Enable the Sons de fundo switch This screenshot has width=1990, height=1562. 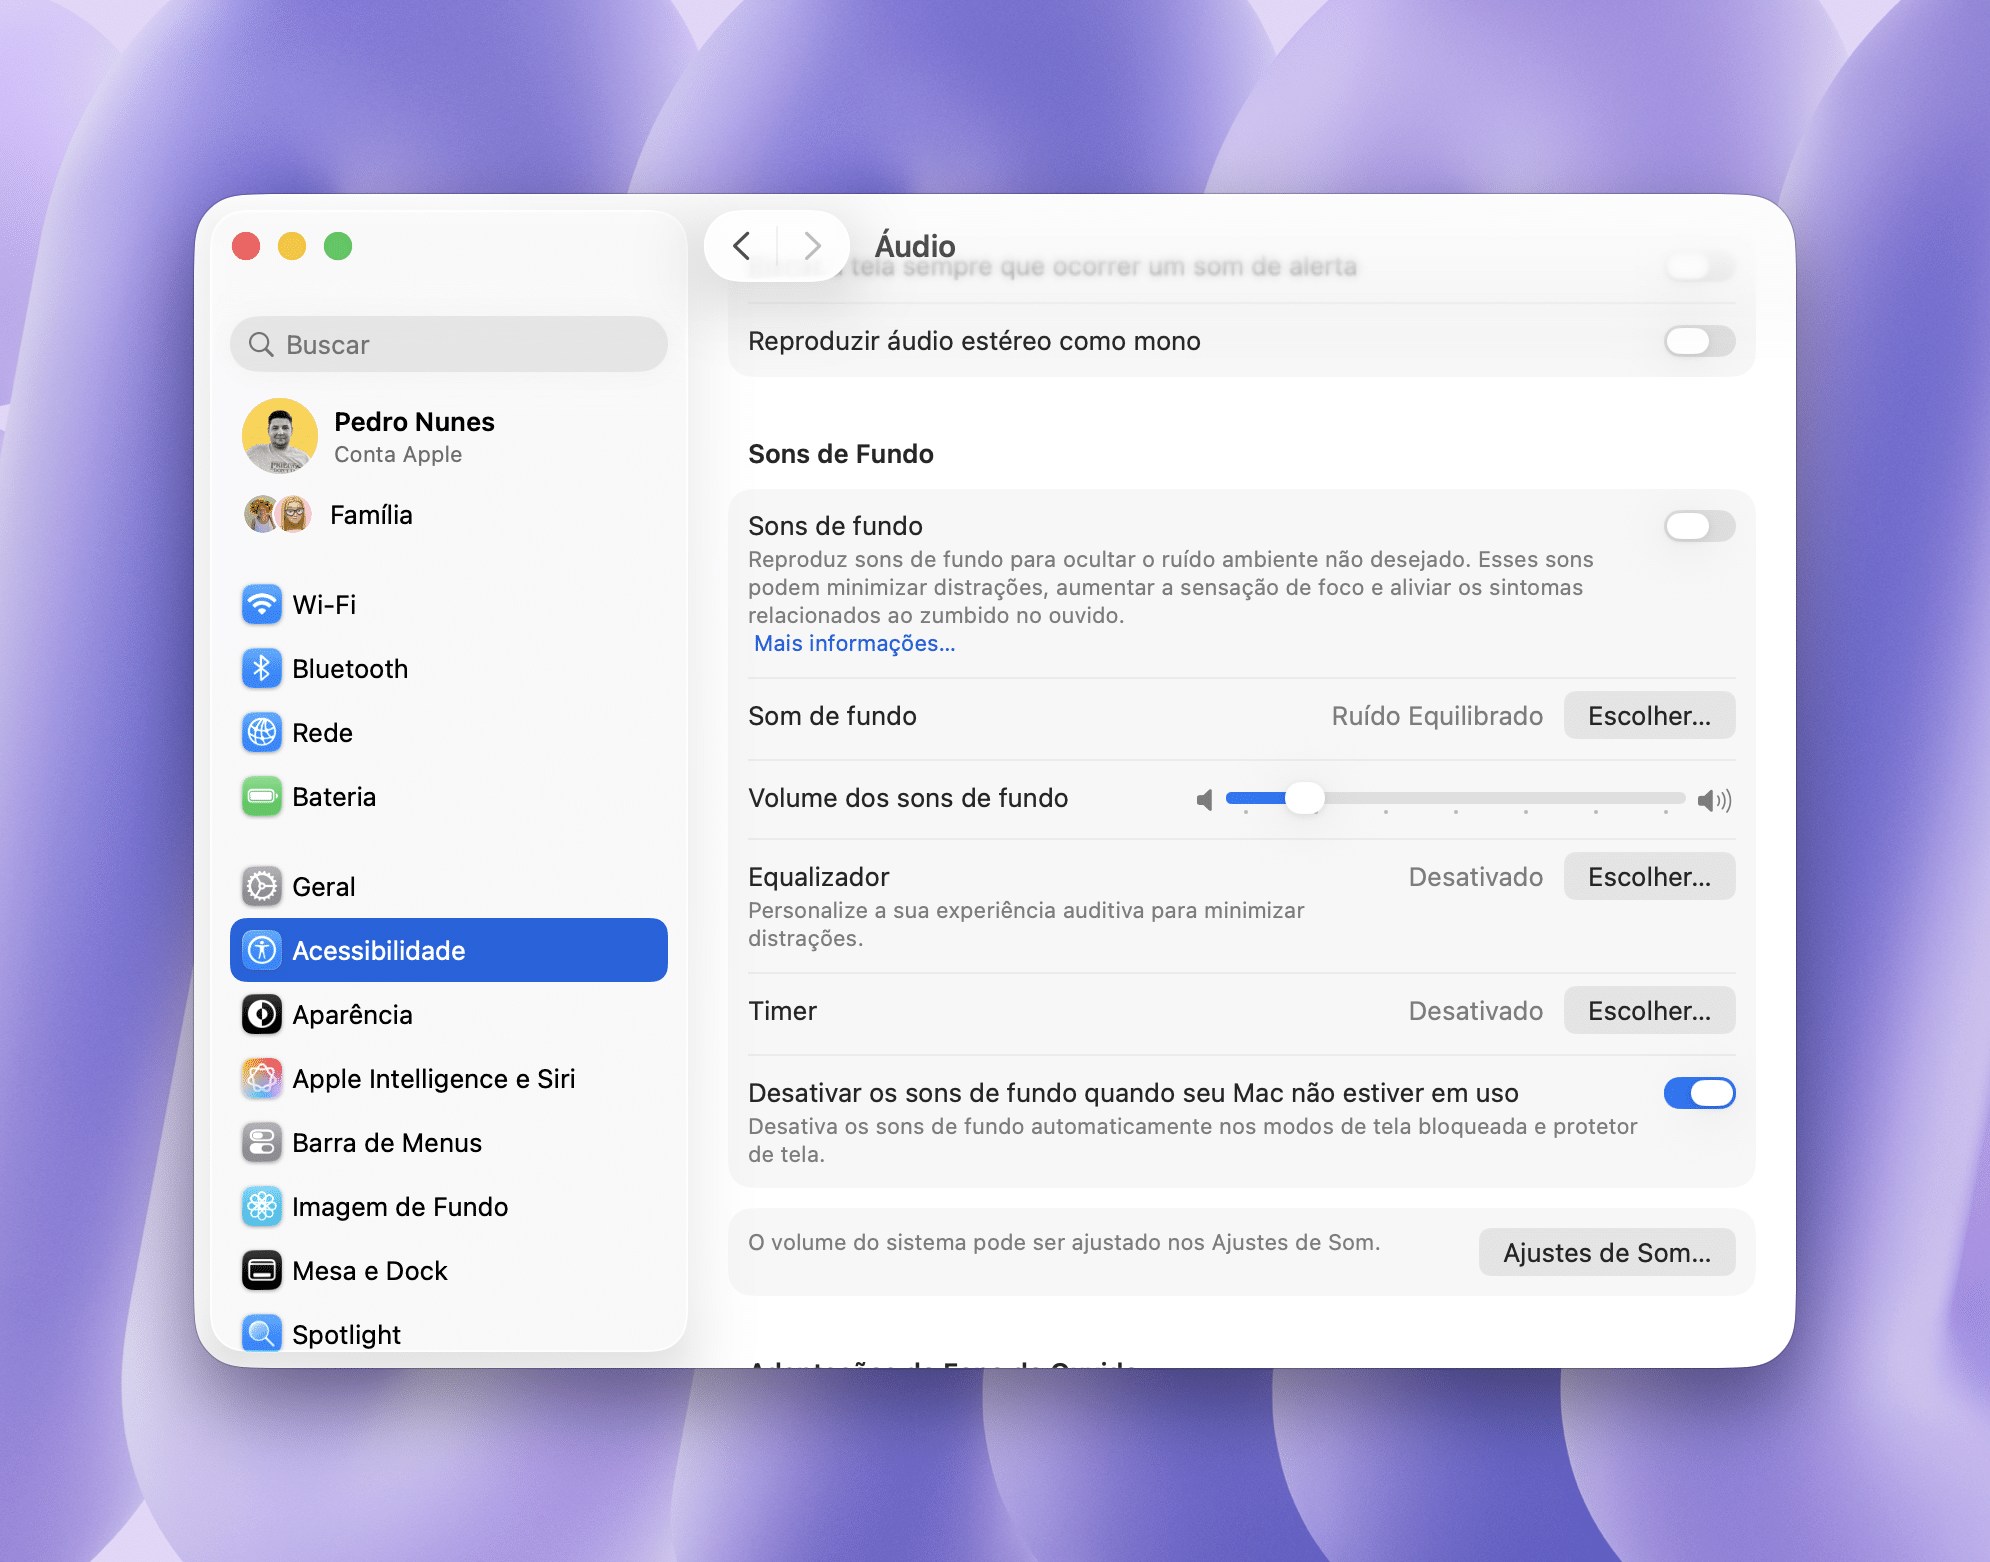(1698, 526)
